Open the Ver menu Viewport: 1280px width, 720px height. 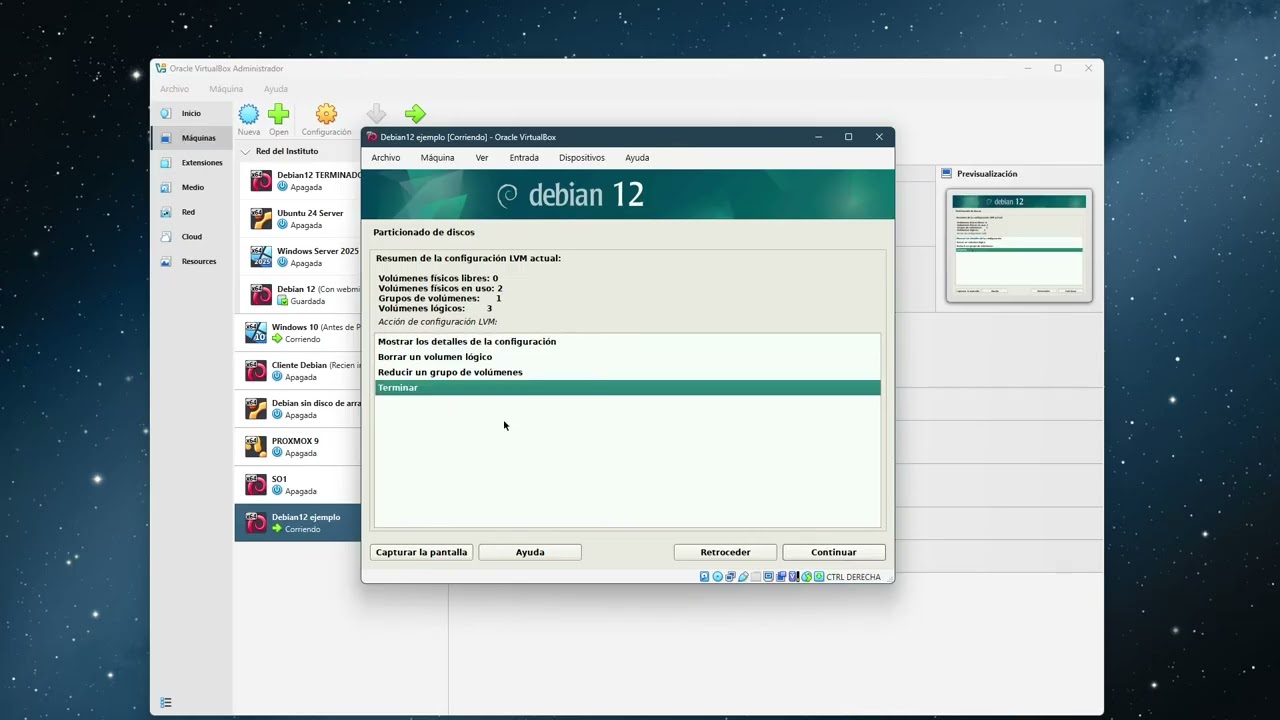[x=482, y=158]
